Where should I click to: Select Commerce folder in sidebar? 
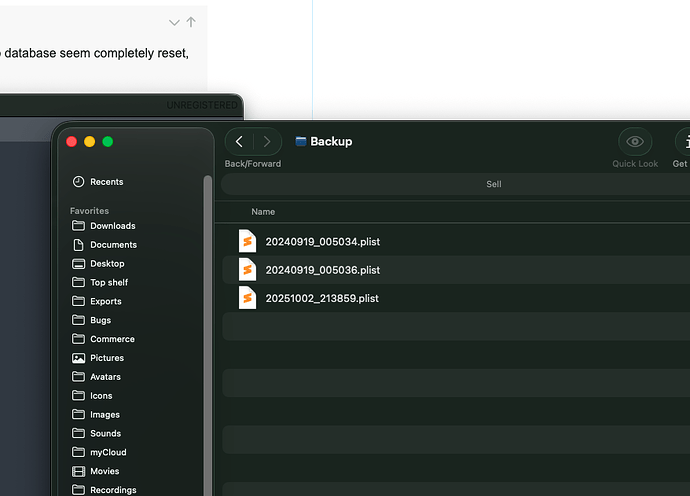pos(103,339)
